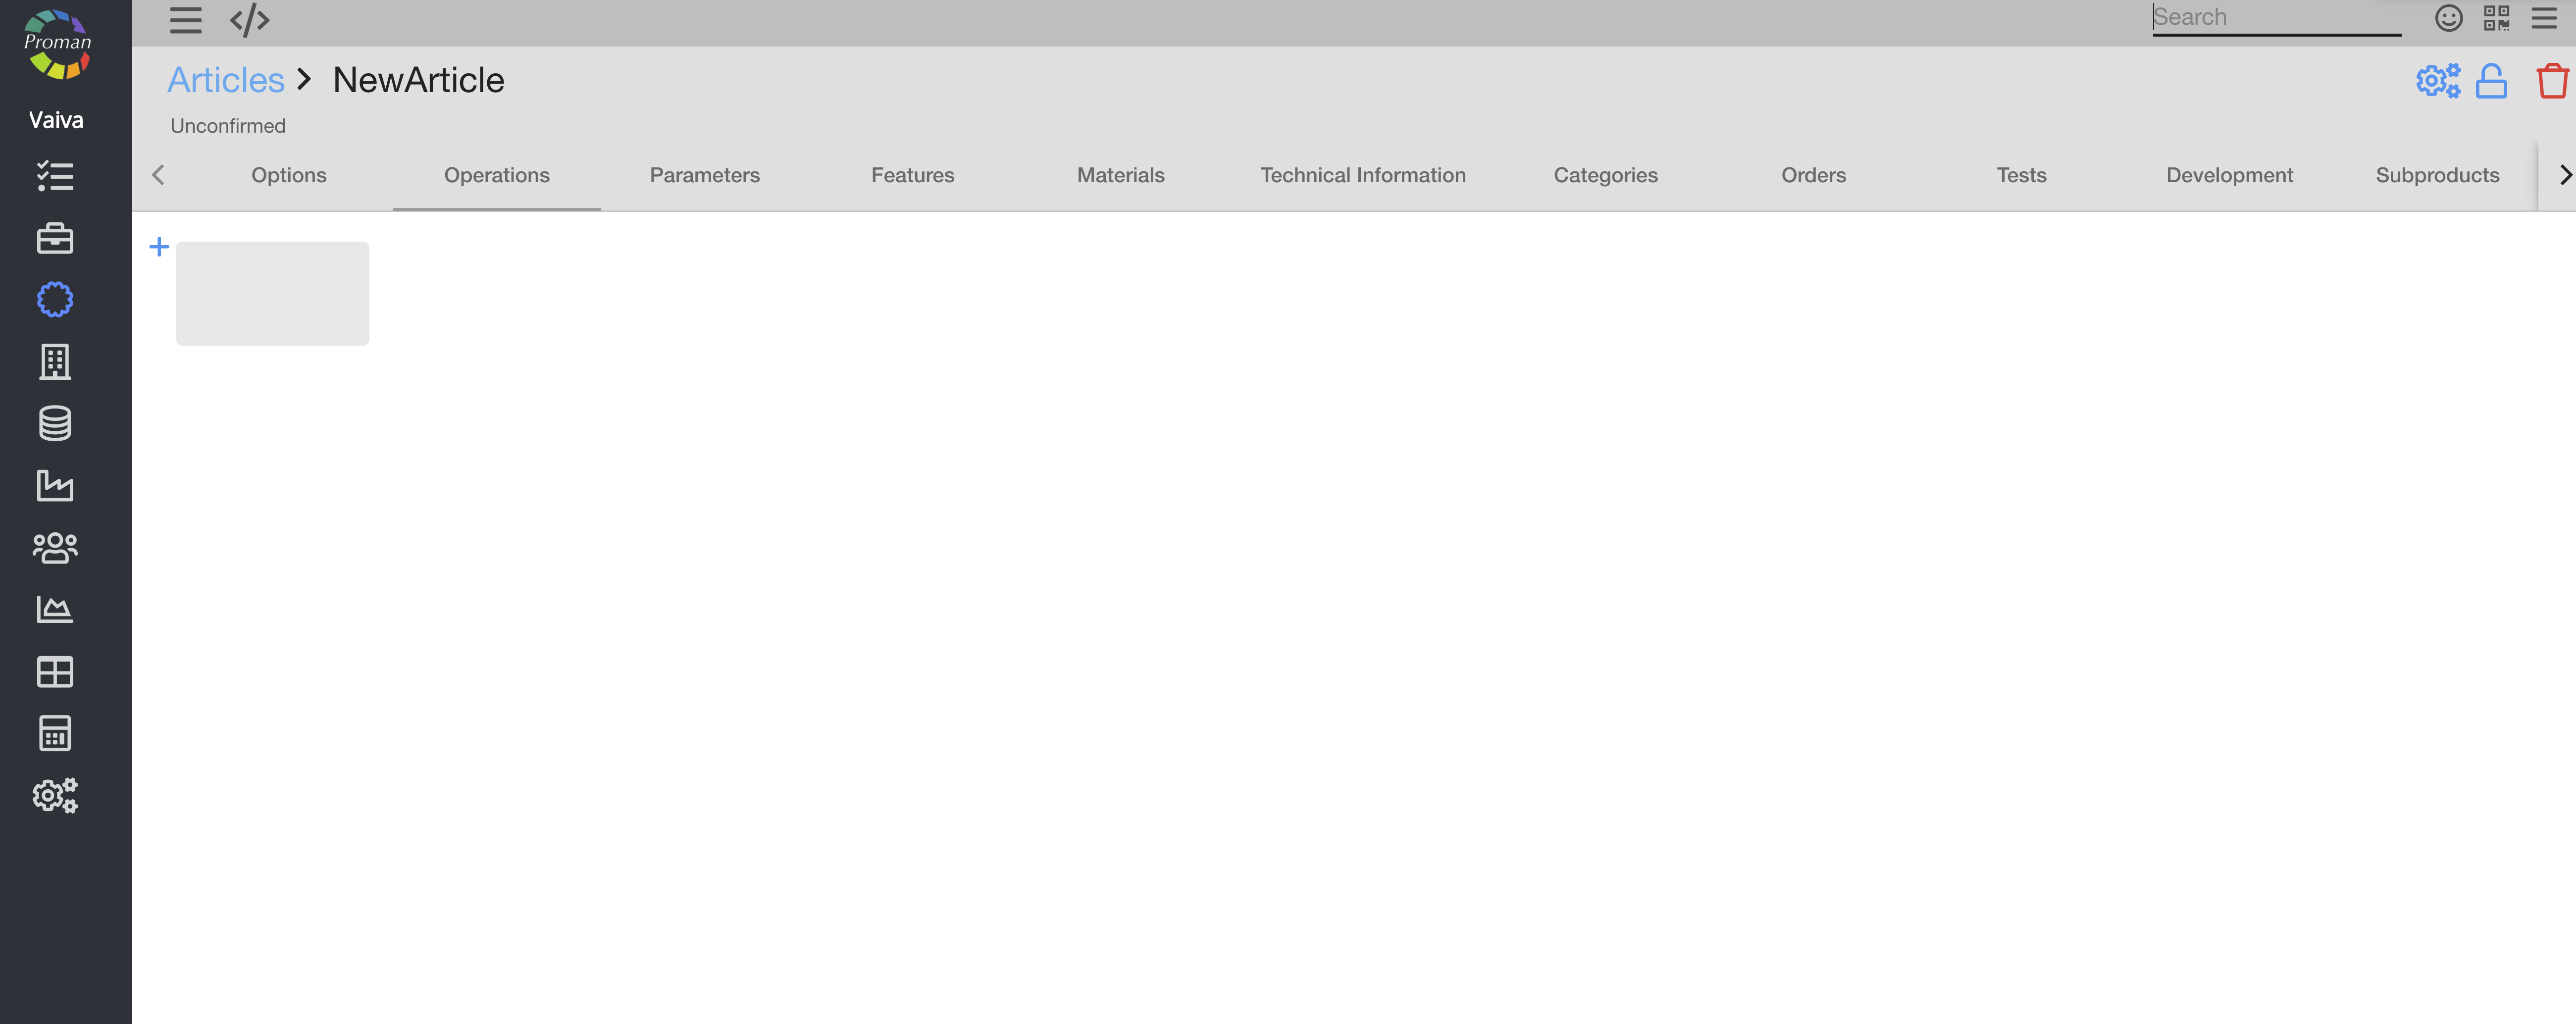Go back to Articles breadcrumb link
The height and width of the screenshot is (1024, 2576).
point(226,80)
